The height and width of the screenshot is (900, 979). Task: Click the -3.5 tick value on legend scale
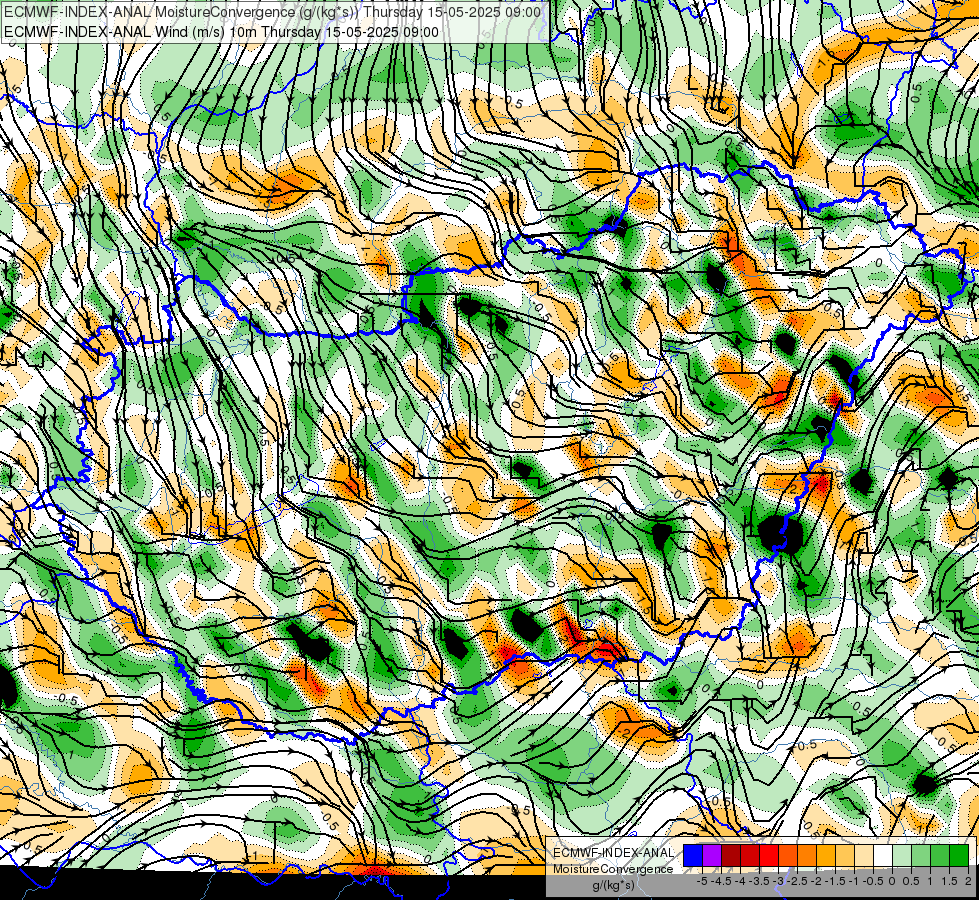click(759, 881)
